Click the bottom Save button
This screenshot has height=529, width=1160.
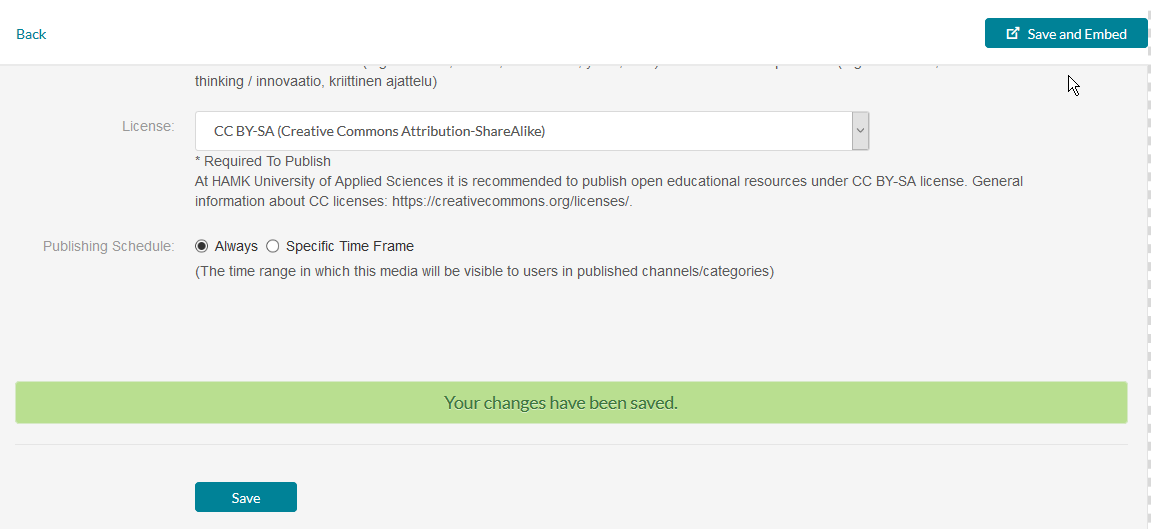tap(246, 497)
